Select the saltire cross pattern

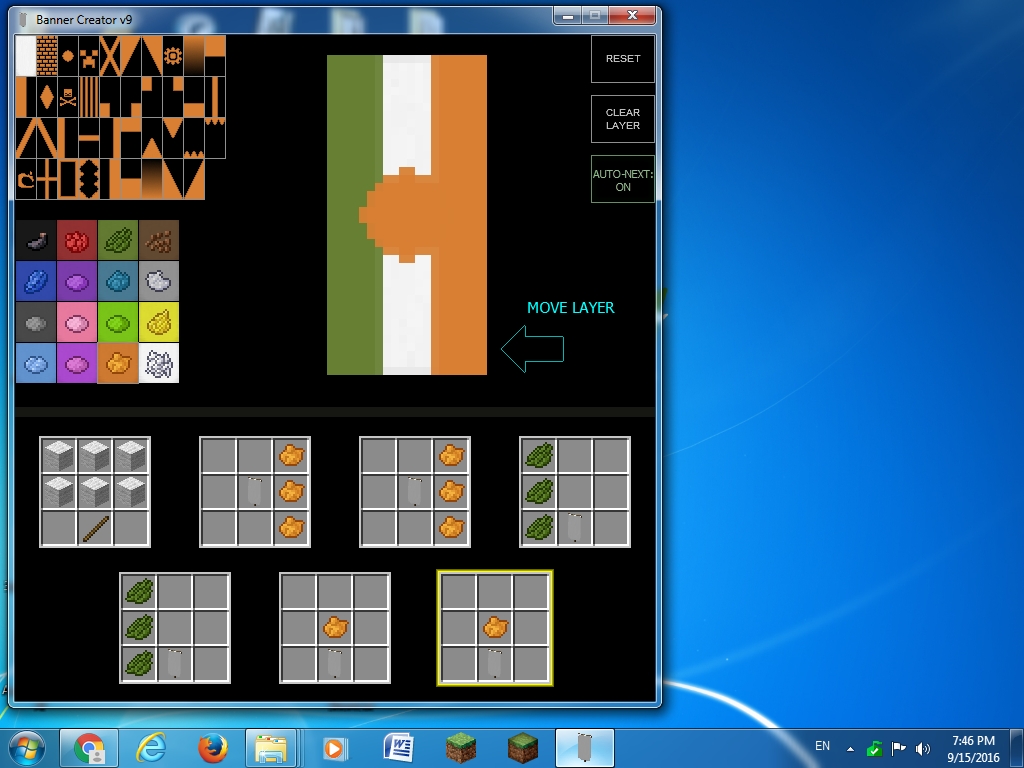point(110,54)
